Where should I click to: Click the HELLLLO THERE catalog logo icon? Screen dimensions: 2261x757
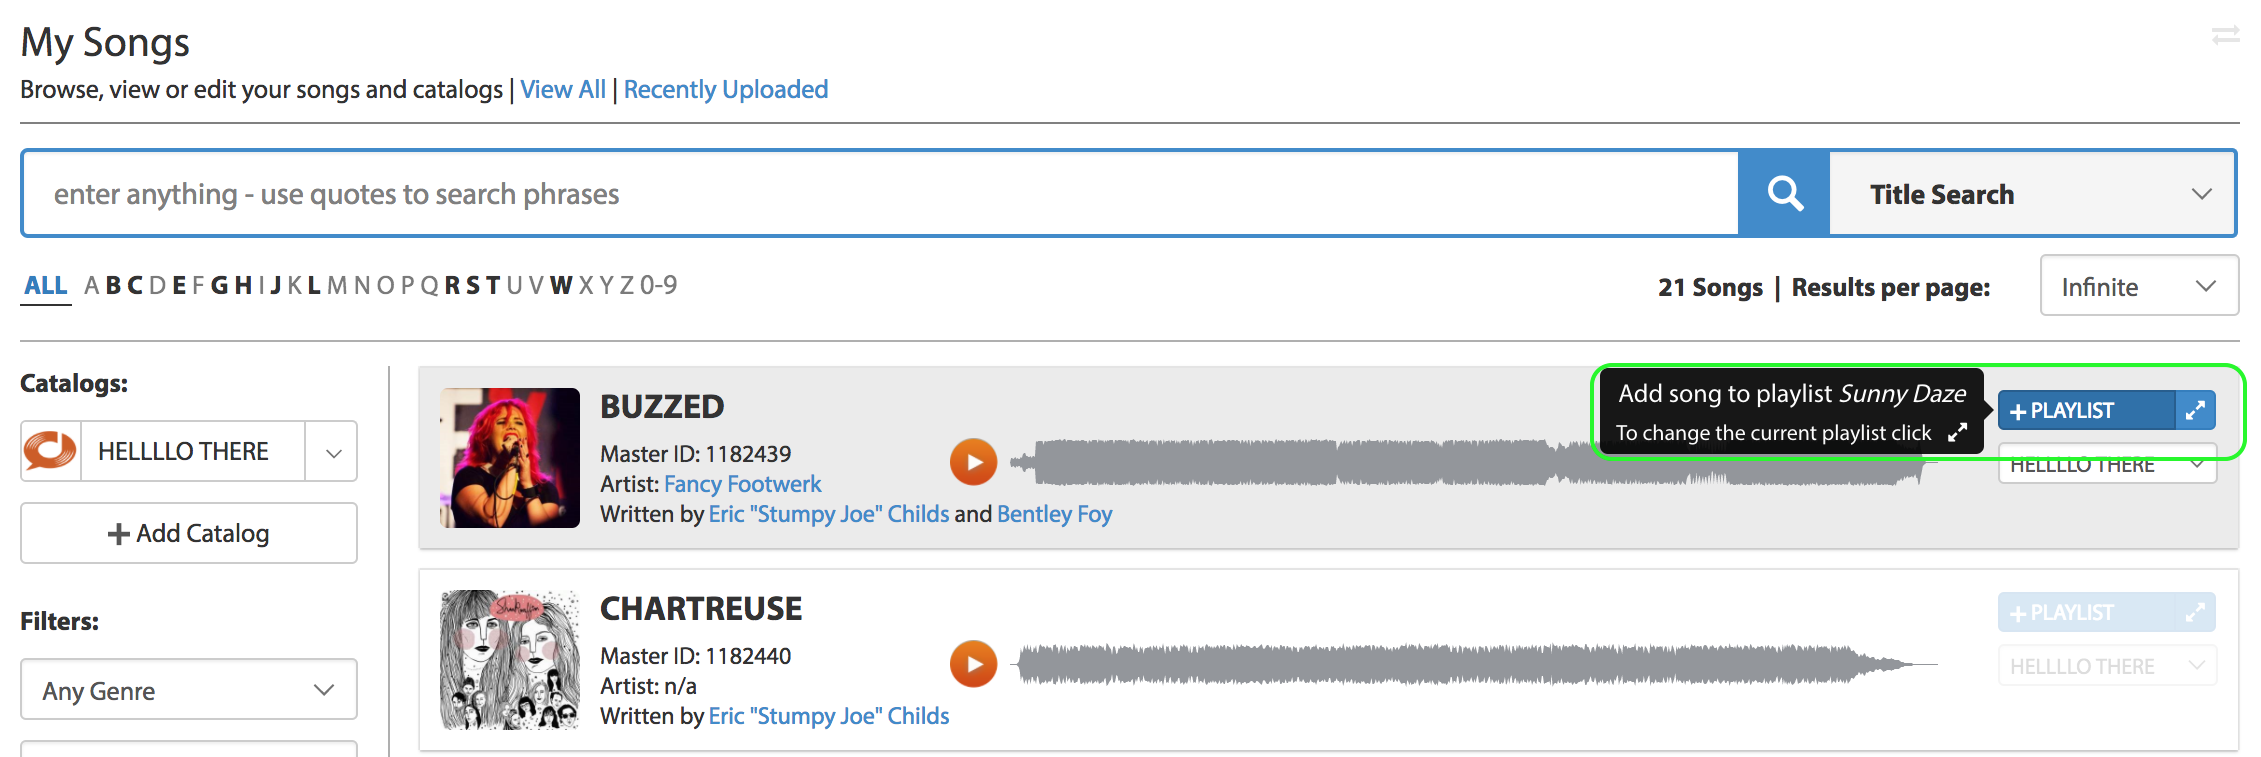[50, 451]
